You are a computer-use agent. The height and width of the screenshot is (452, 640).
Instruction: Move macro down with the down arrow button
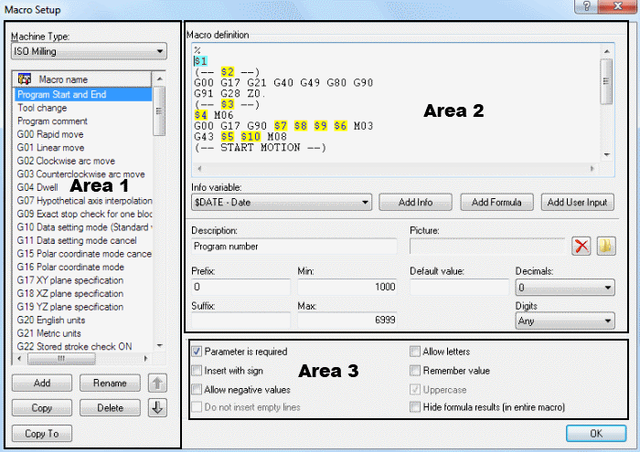[158, 408]
